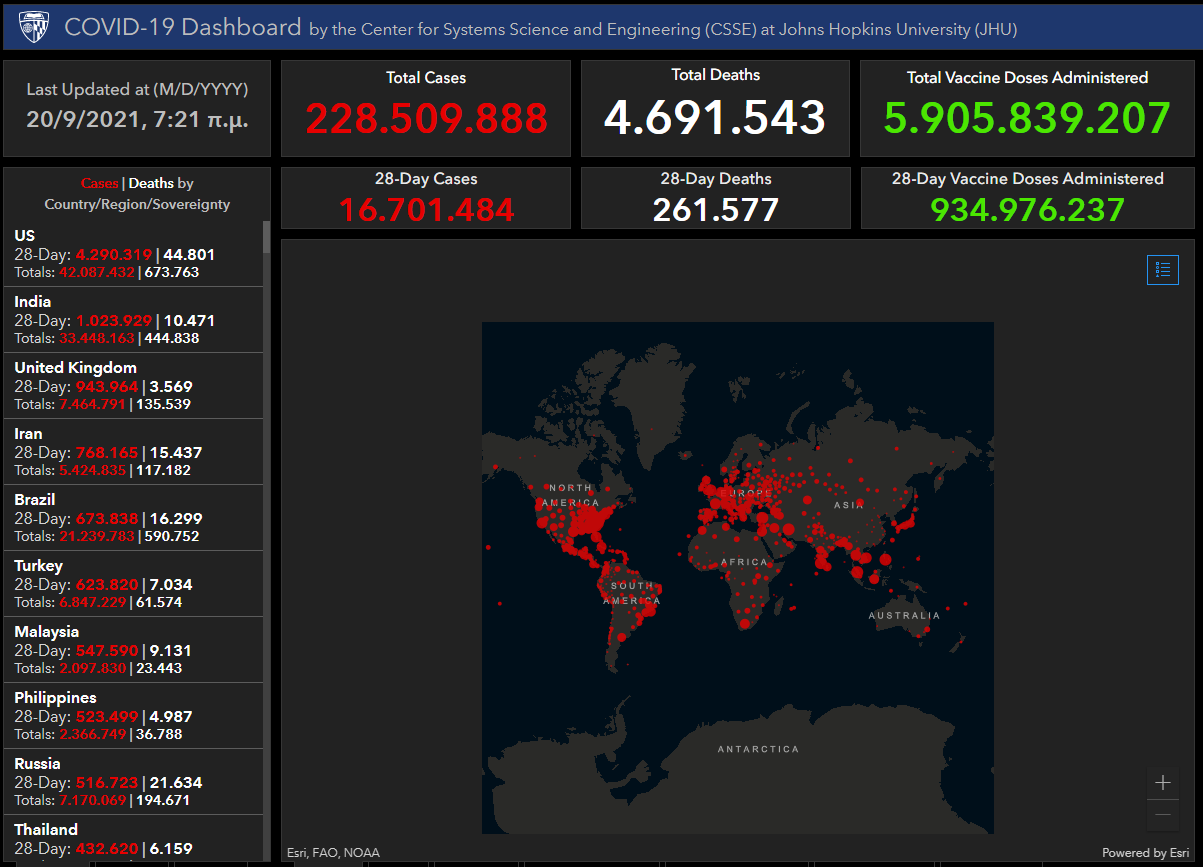Click the Johns Hopkins University logo
This screenshot has width=1203, height=867.
click(x=34, y=26)
